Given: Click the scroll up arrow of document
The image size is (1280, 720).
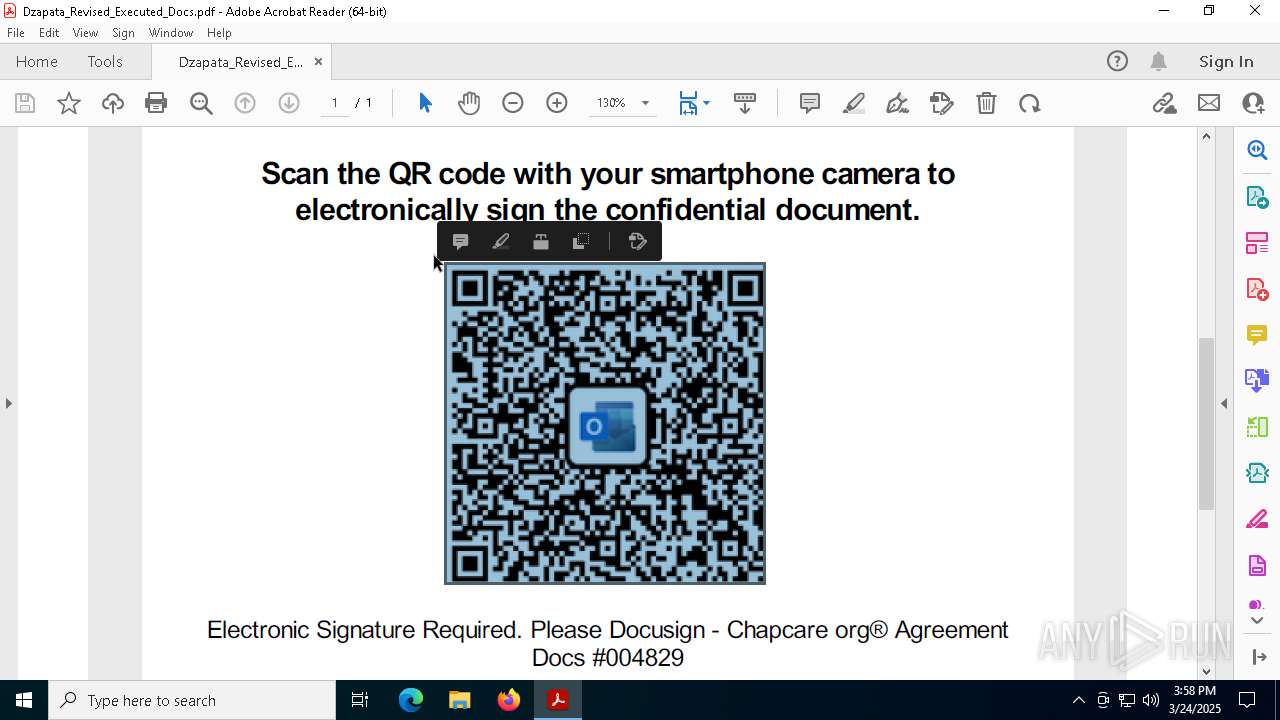Looking at the screenshot, I should [1206, 136].
